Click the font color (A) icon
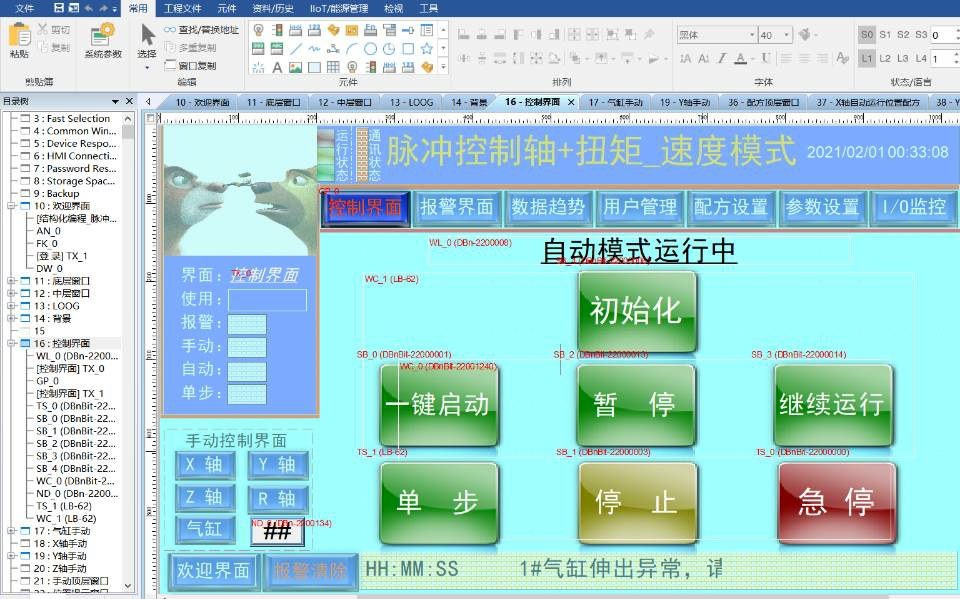960x599 pixels. pyautogui.click(x=740, y=58)
